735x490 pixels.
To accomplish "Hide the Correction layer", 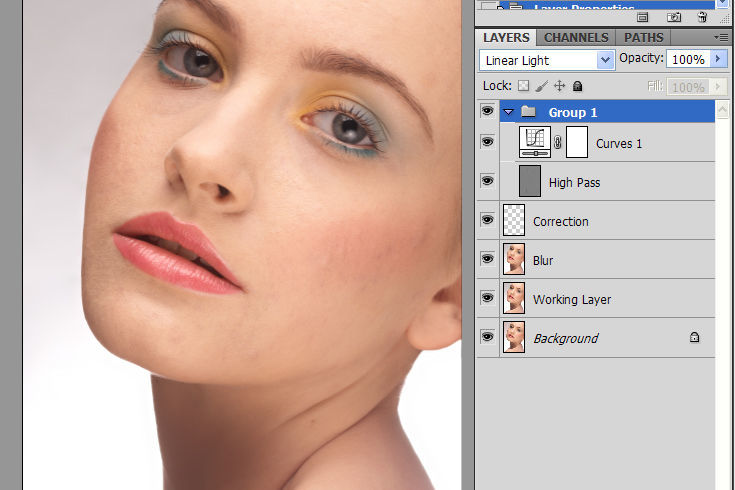I will coord(488,219).
